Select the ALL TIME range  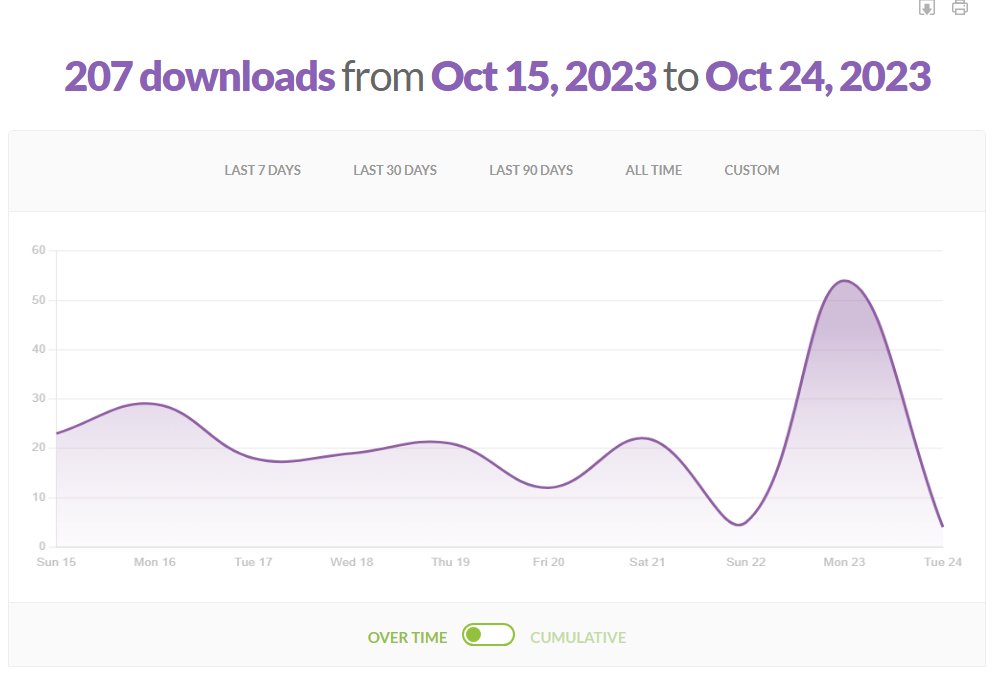(653, 171)
